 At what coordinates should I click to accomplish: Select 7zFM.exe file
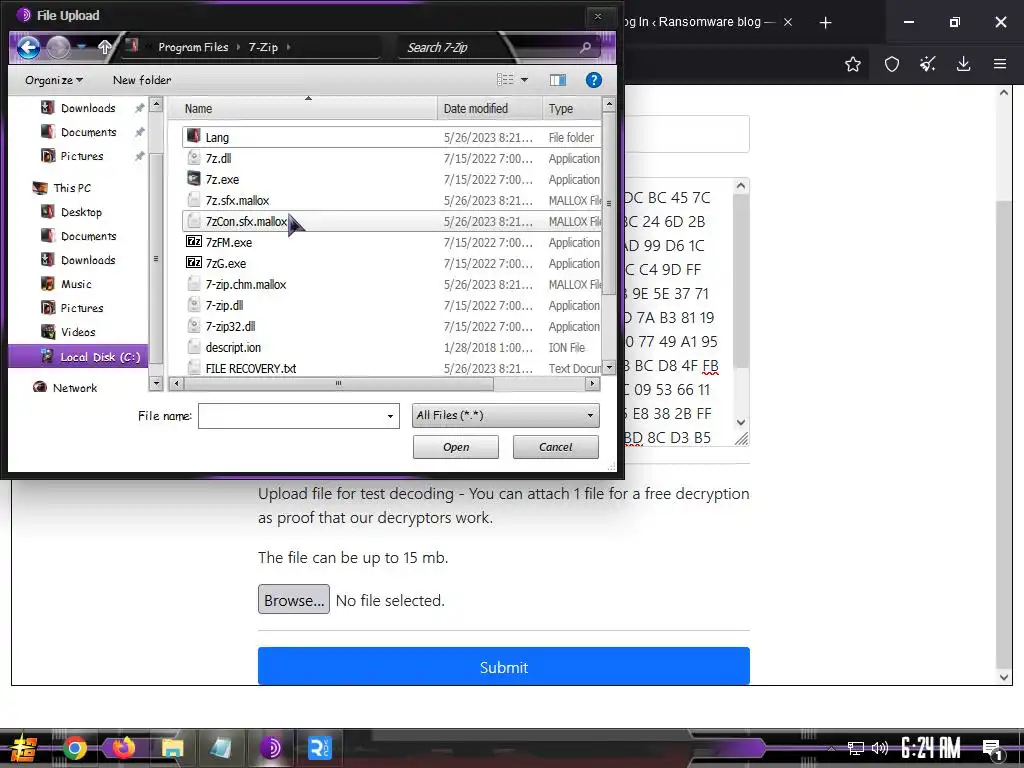(x=392, y=242)
